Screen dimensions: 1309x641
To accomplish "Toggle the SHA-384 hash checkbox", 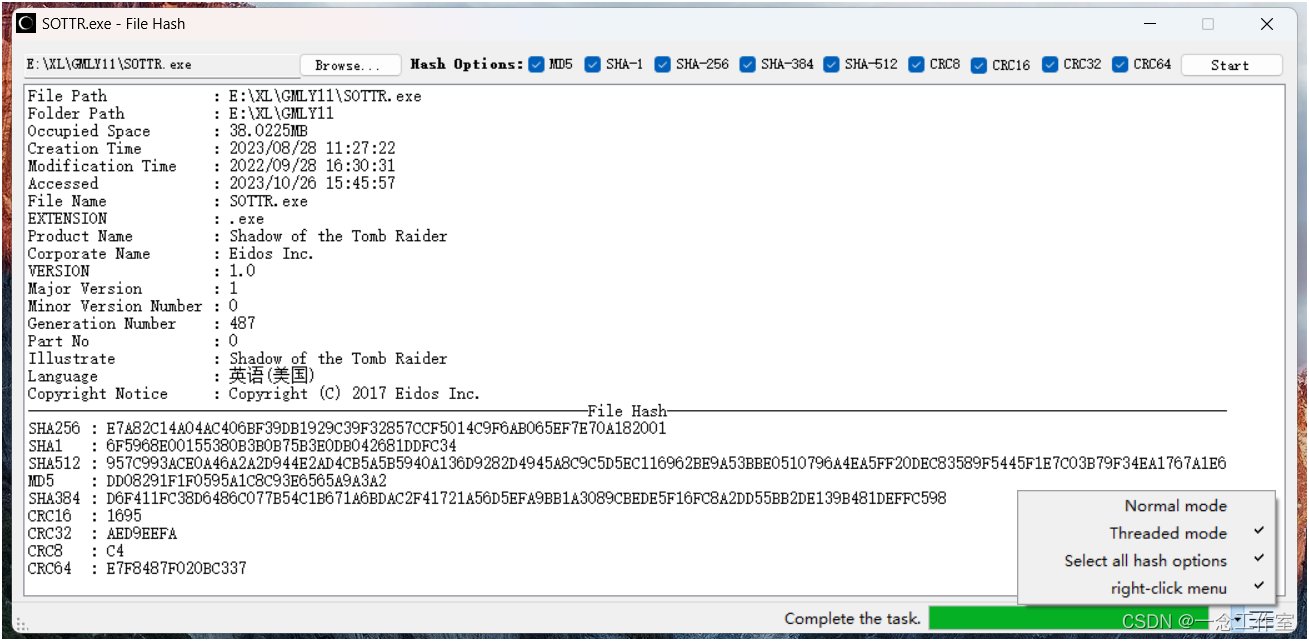I will point(748,64).
